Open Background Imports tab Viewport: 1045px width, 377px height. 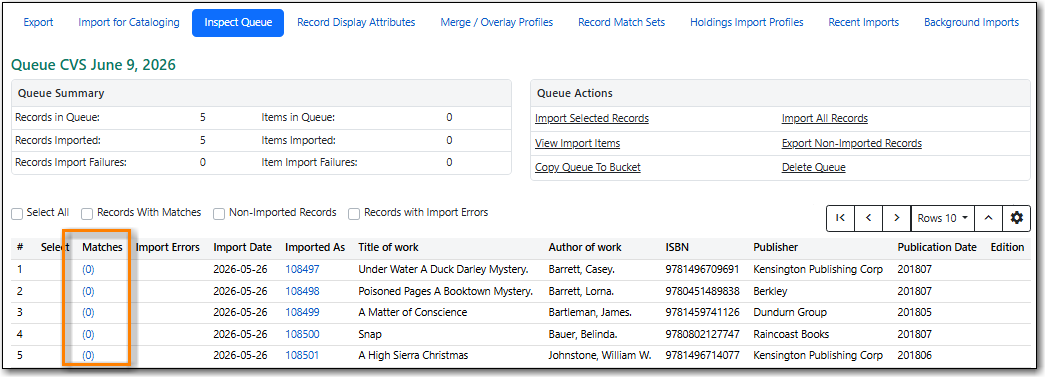(971, 23)
